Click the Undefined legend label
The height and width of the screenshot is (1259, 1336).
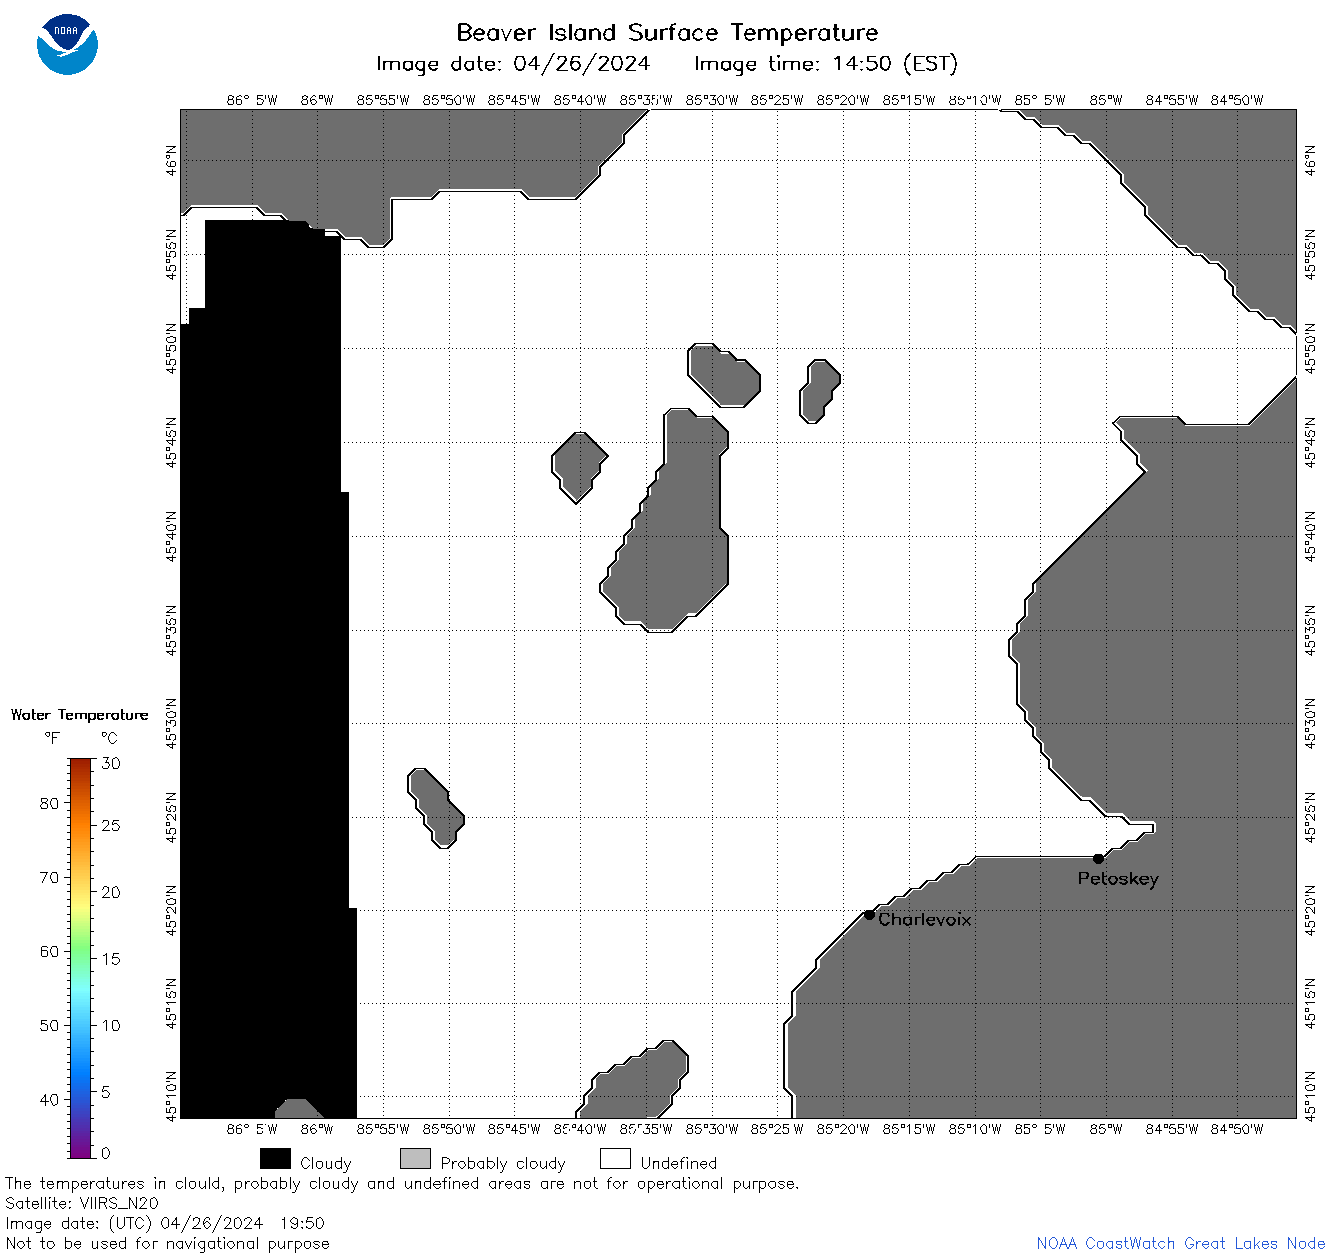click(x=679, y=1163)
